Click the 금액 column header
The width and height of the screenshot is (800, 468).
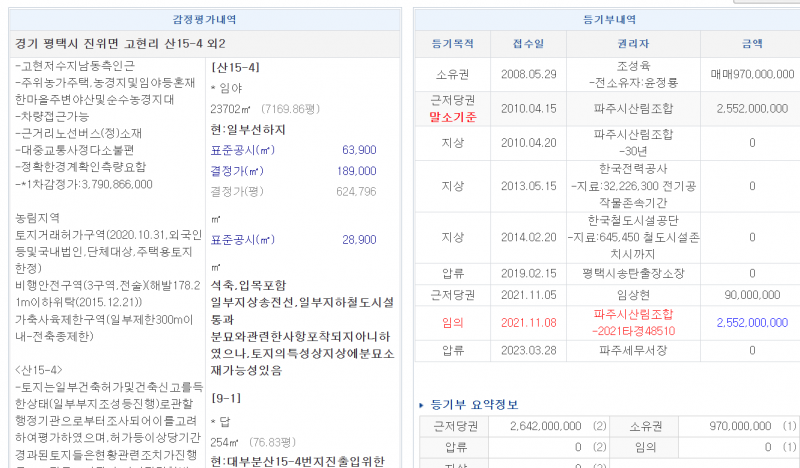click(751, 44)
